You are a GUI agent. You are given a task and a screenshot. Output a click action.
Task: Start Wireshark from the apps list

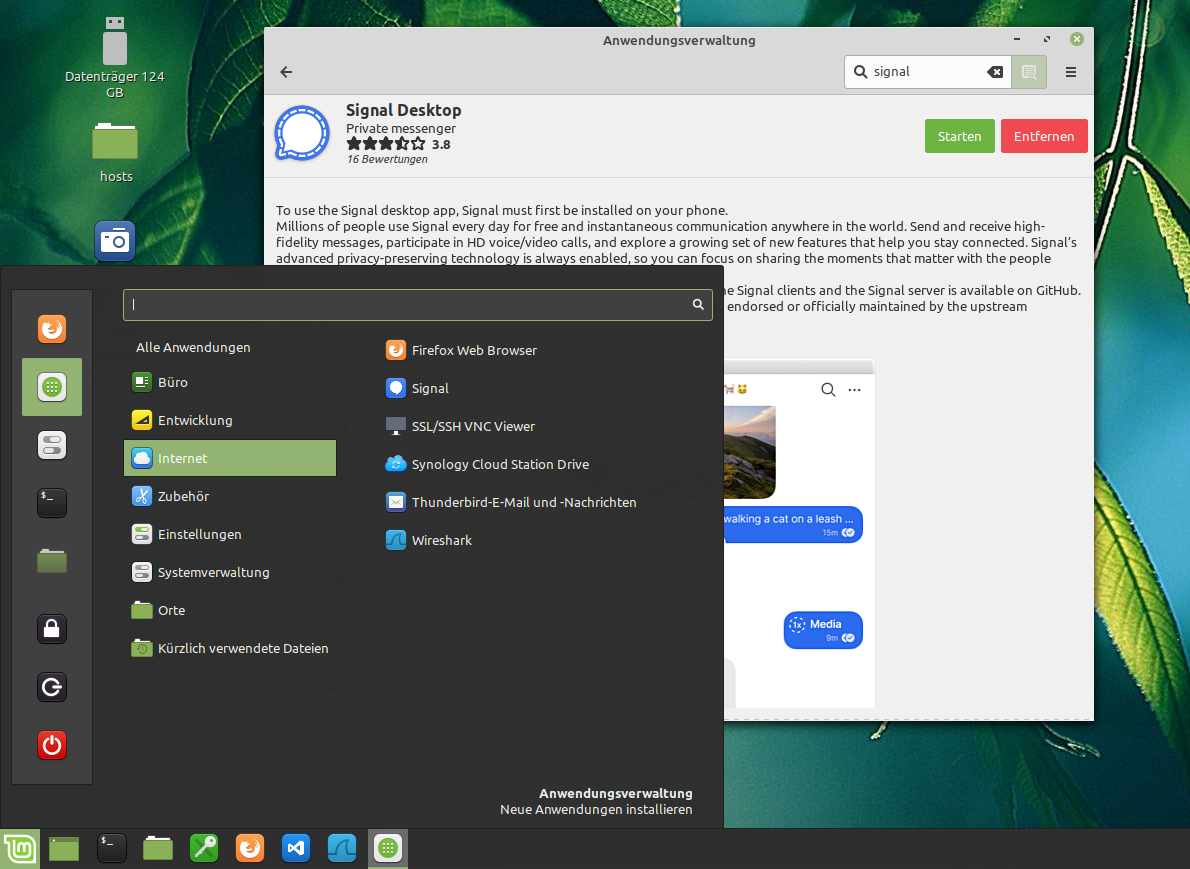441,540
